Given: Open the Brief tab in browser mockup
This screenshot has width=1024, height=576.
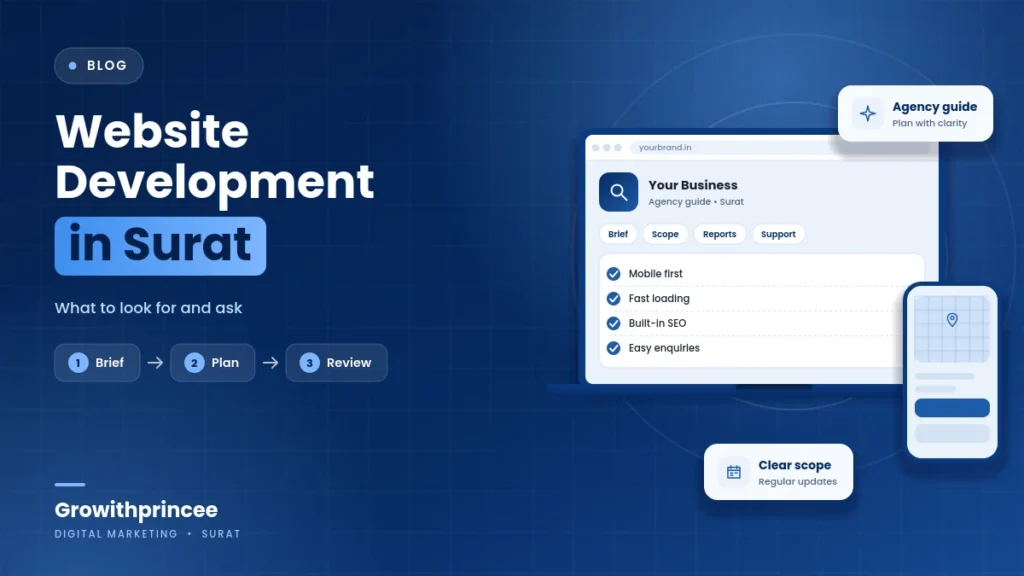Looking at the screenshot, I should coord(618,234).
